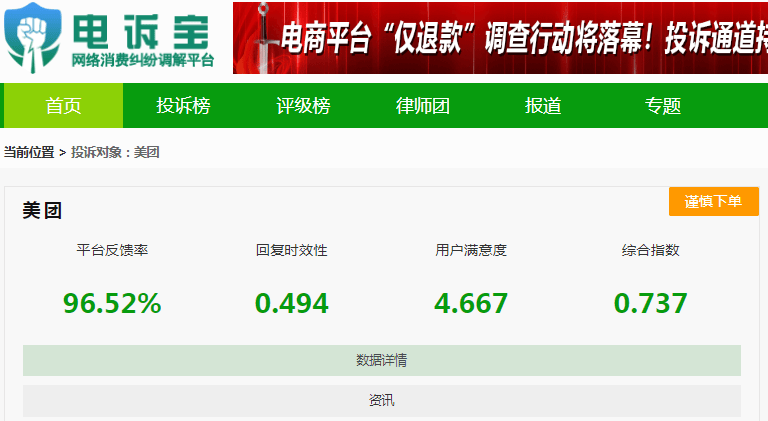The height and width of the screenshot is (421, 768).
Task: Click the 电诉宝 fist shield logo icon
Action: 33,38
